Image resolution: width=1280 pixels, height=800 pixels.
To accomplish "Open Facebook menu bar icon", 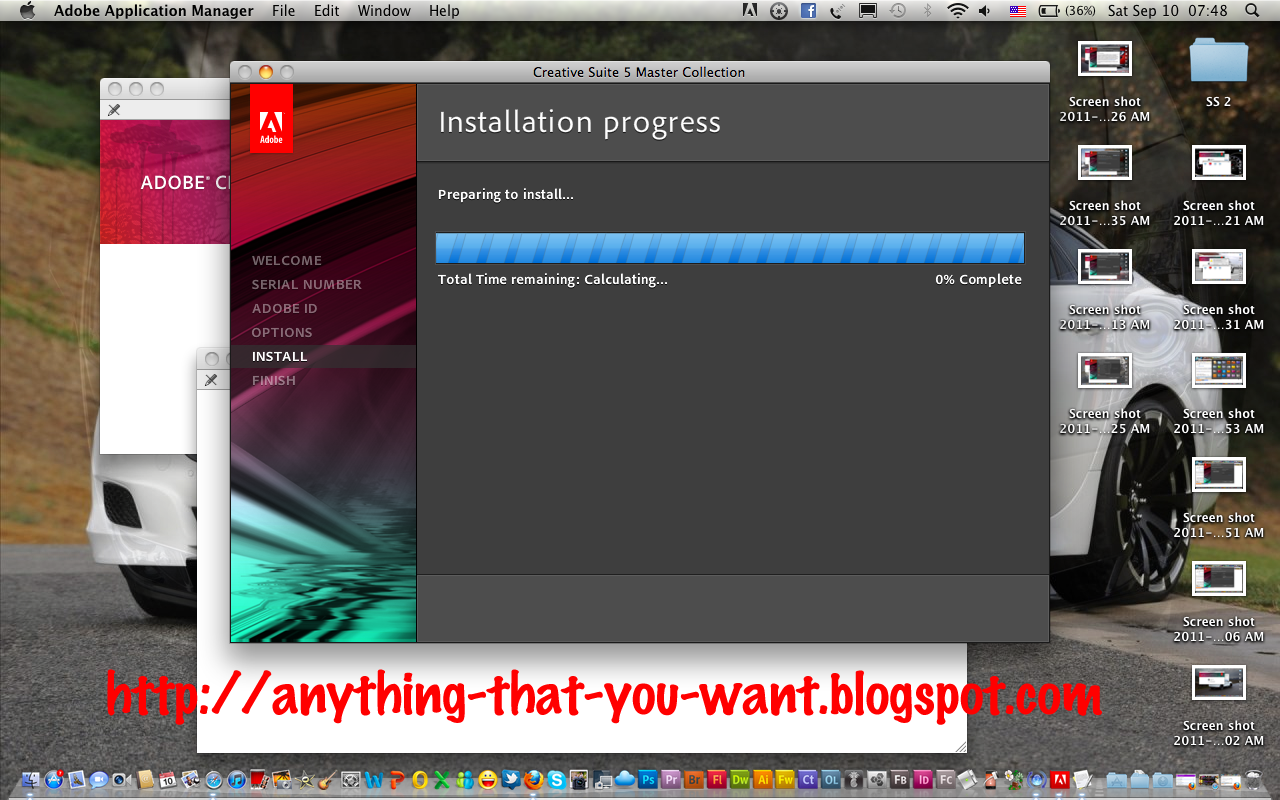I will coord(808,11).
